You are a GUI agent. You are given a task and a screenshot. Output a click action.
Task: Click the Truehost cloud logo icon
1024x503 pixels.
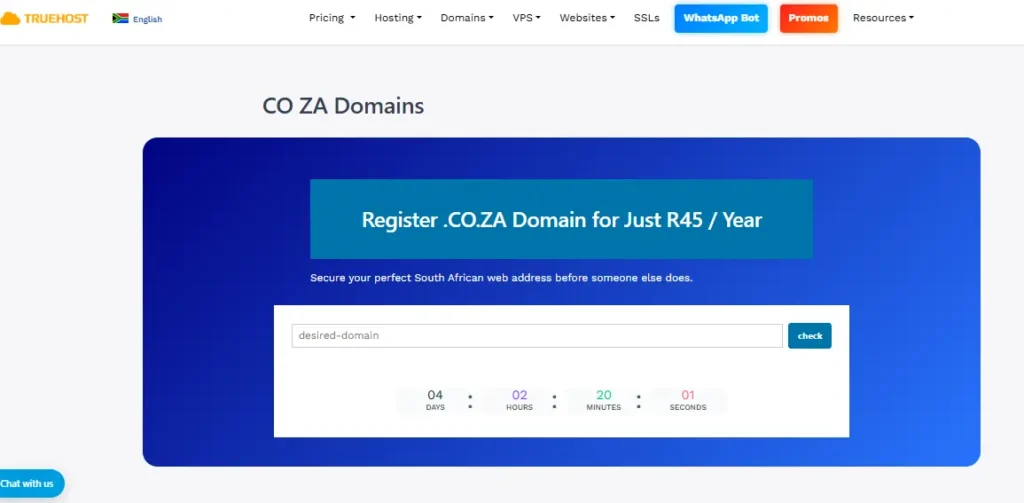tap(10, 18)
